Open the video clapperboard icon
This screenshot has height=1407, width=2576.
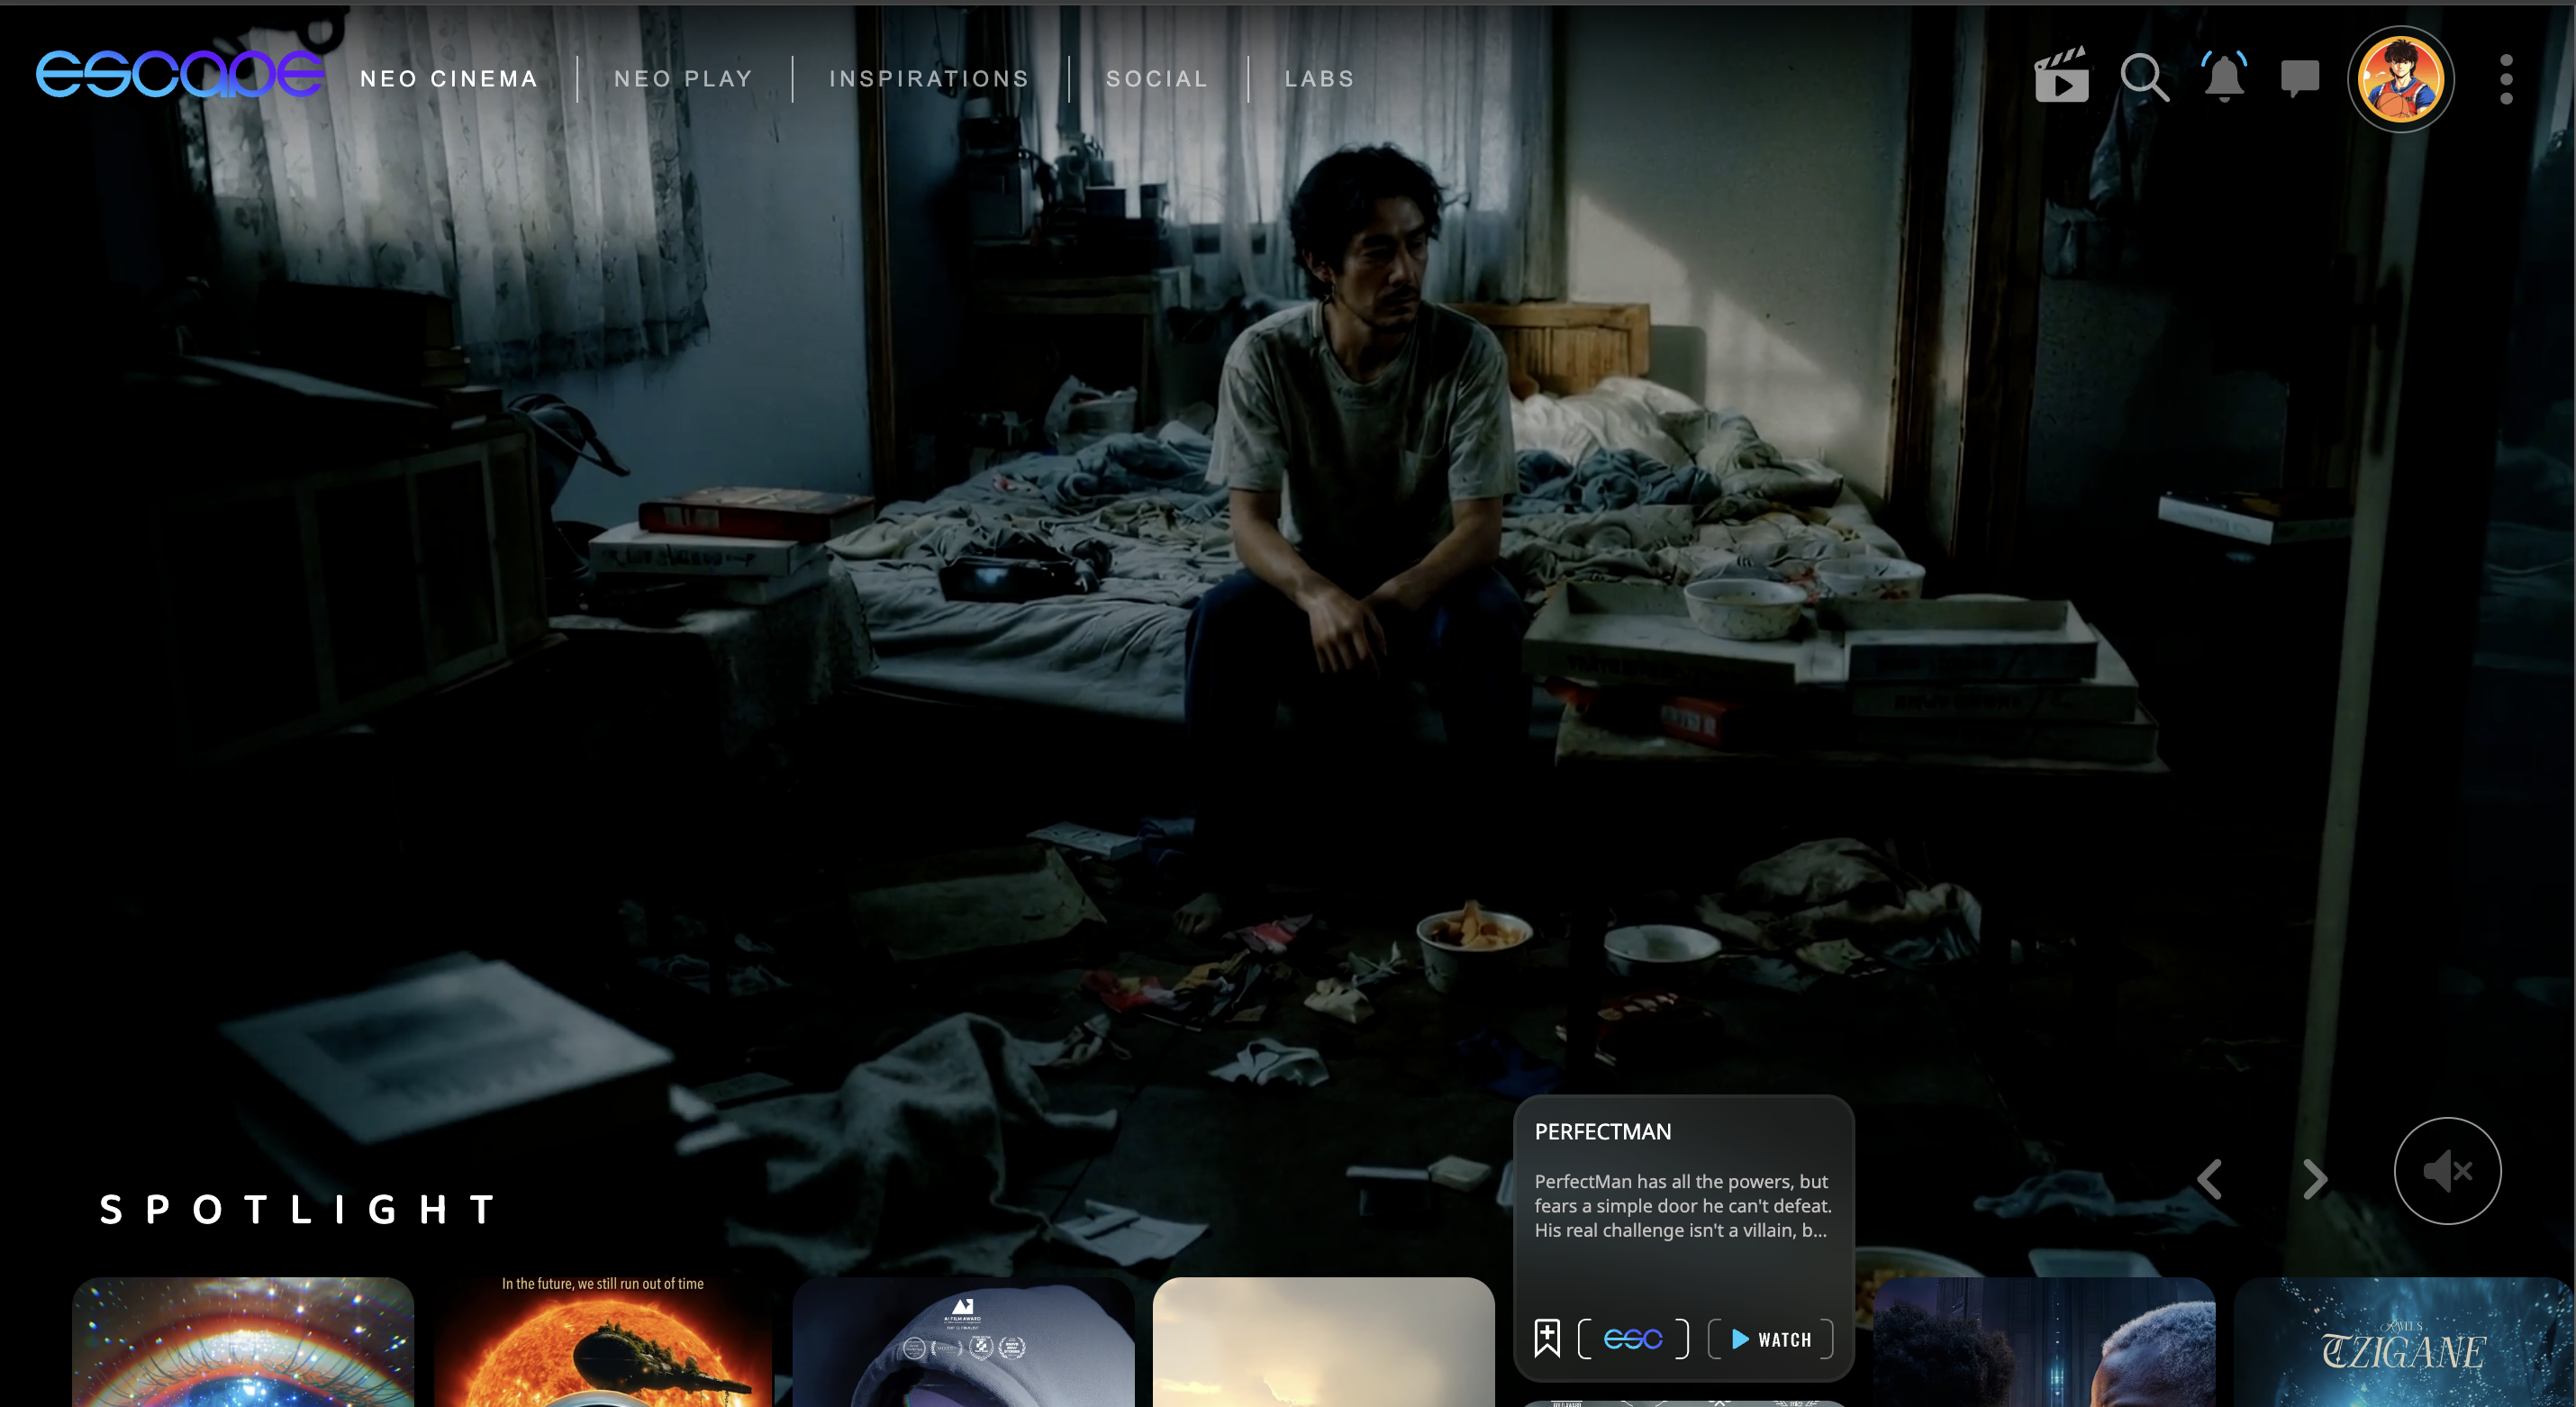pyautogui.click(x=2061, y=76)
